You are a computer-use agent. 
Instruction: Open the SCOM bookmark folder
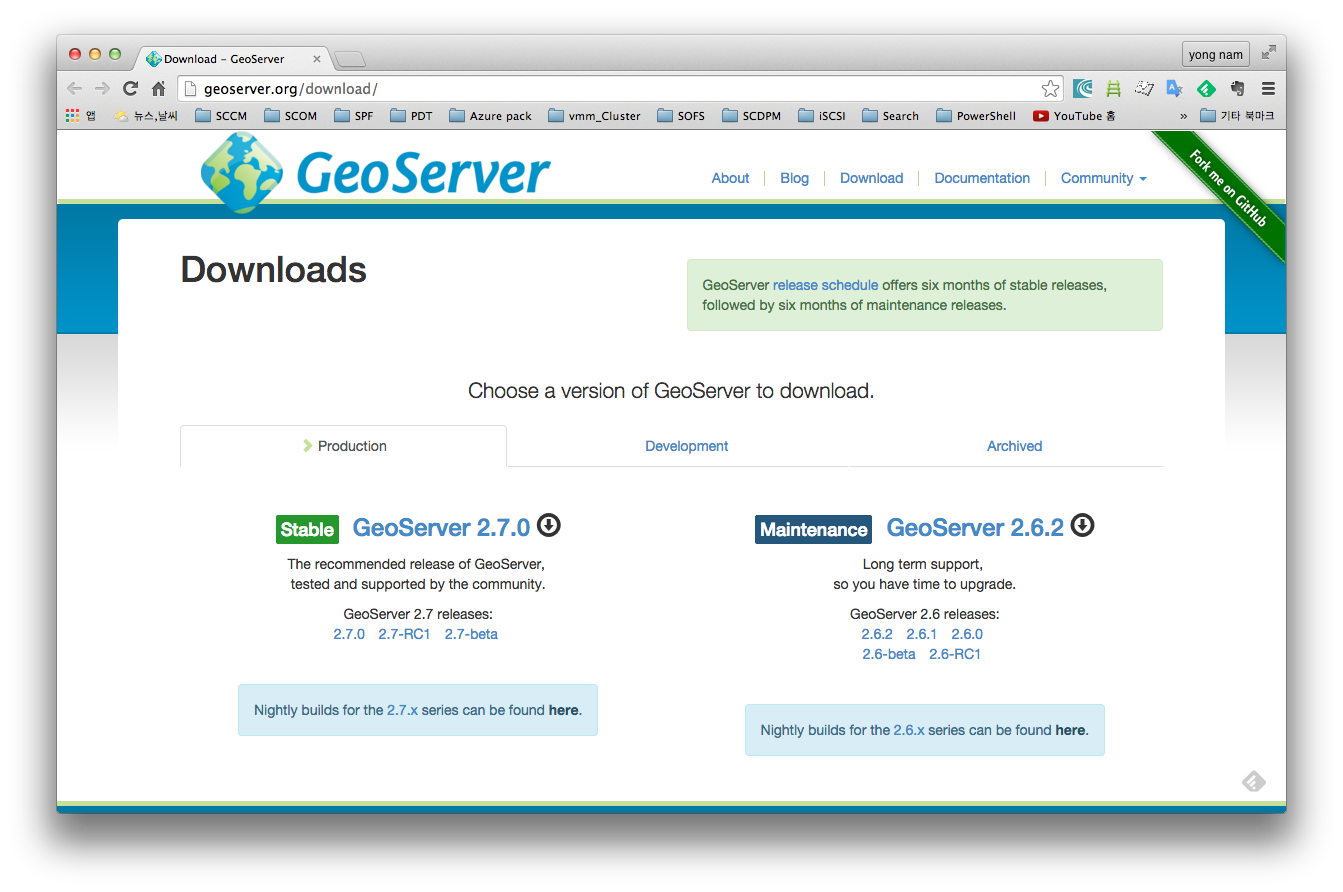(290, 116)
